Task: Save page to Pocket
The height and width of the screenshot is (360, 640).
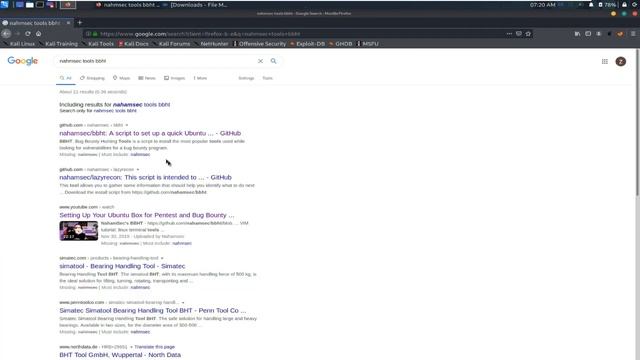Action: (519, 34)
